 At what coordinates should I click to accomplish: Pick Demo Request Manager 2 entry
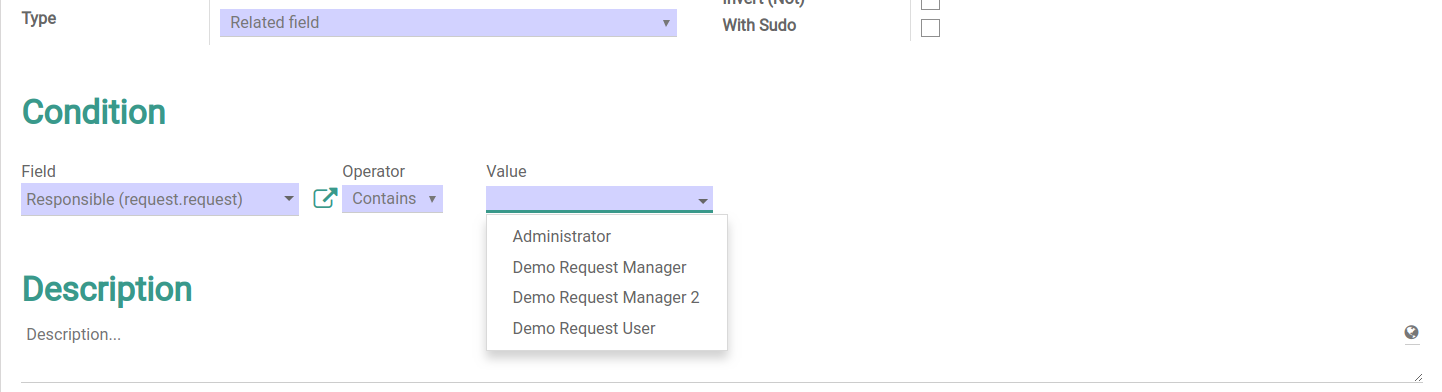(x=606, y=298)
